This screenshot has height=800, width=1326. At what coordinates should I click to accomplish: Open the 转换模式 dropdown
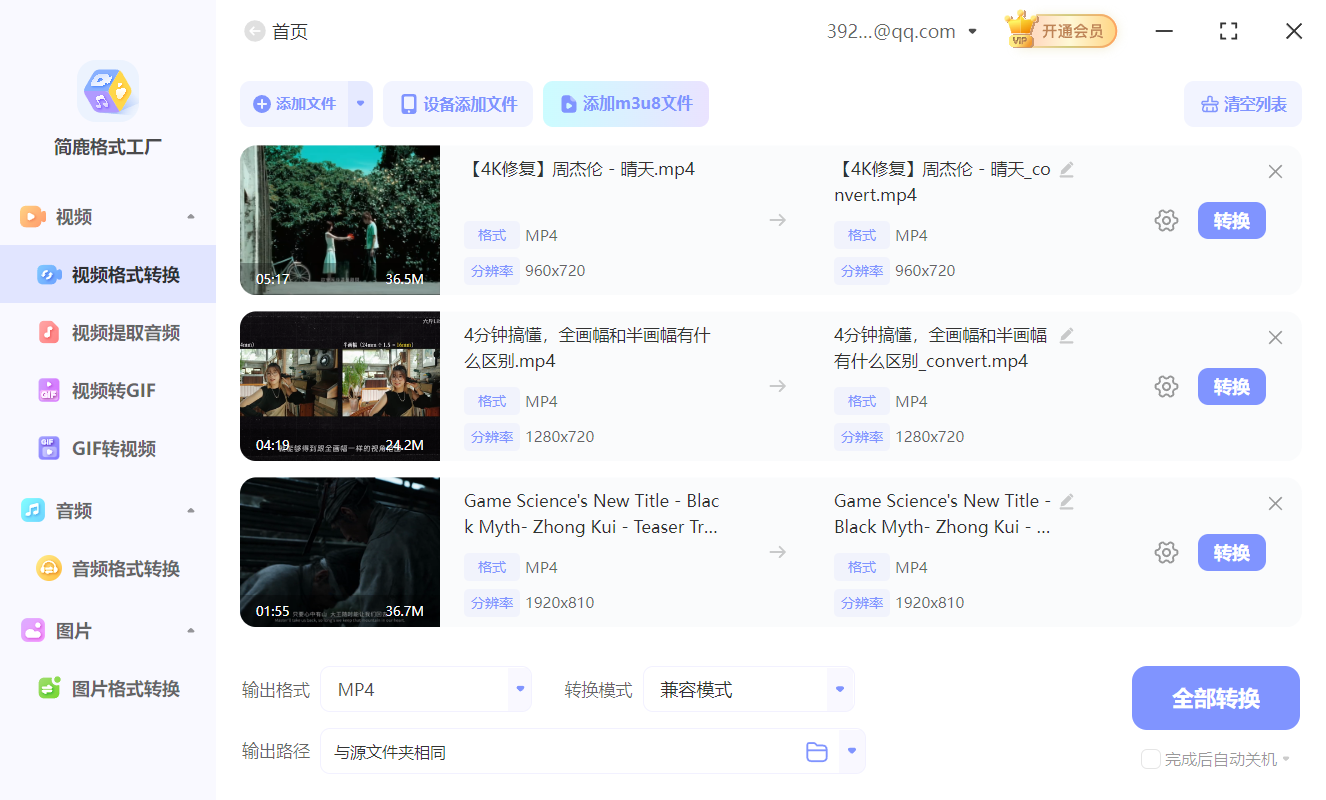(x=838, y=689)
